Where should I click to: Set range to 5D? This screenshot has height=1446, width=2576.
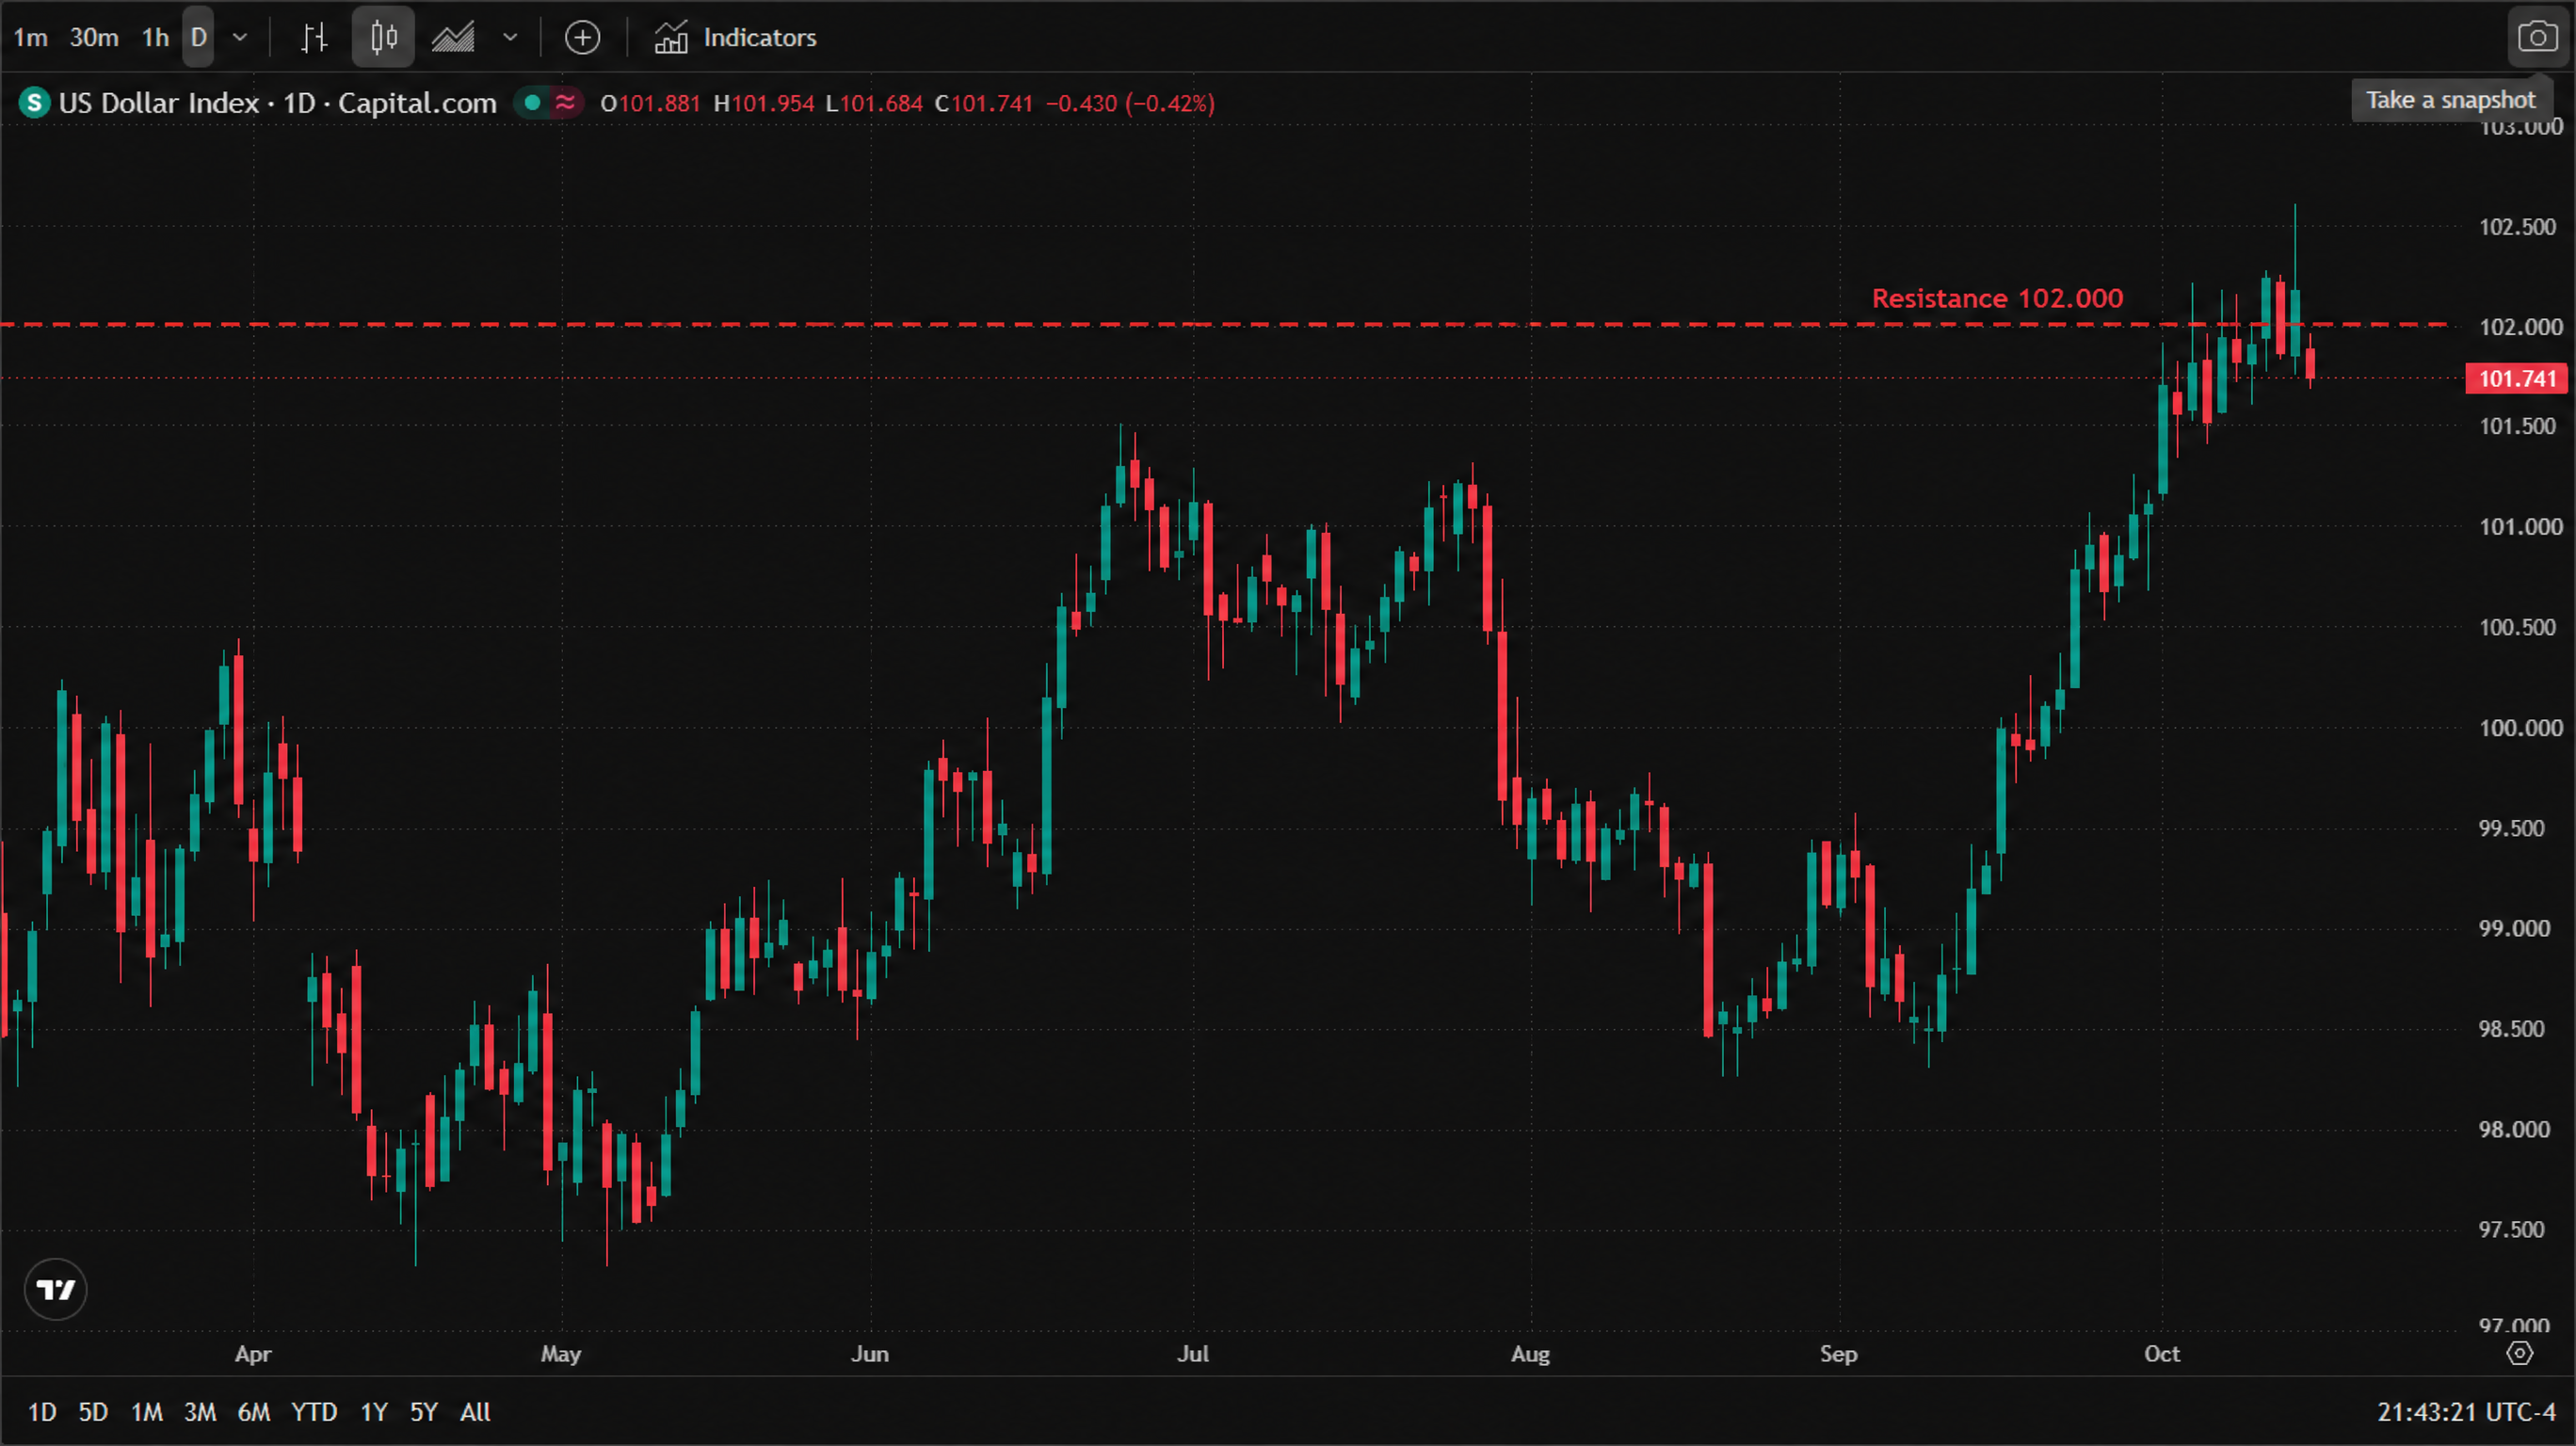coord(93,1412)
